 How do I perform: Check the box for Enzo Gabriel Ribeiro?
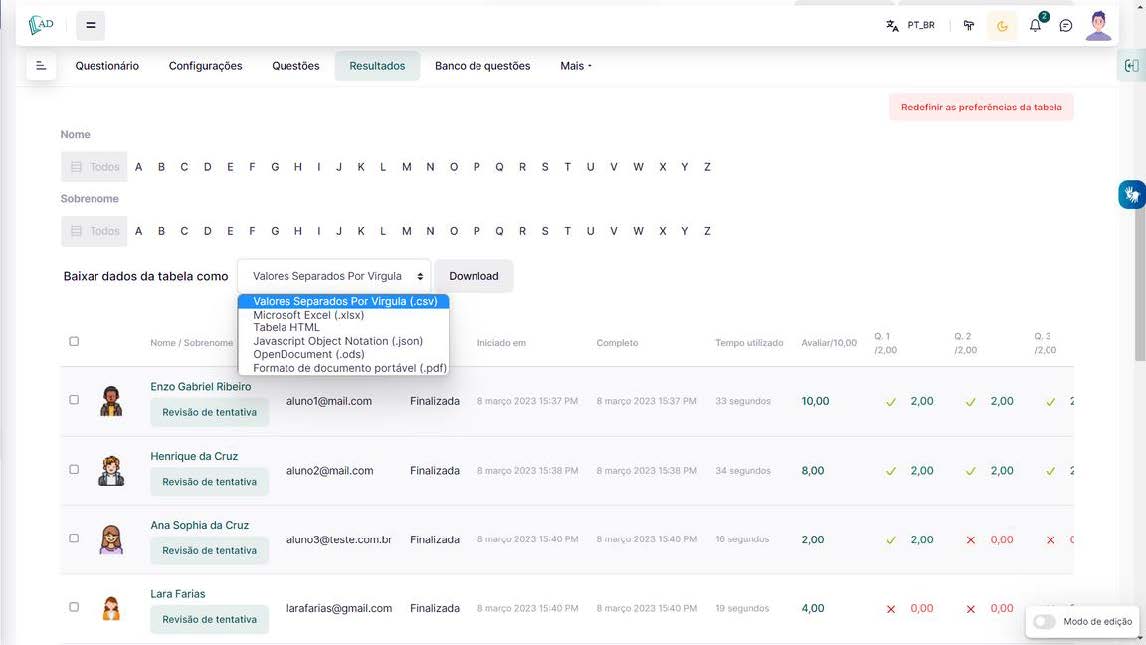point(74,400)
